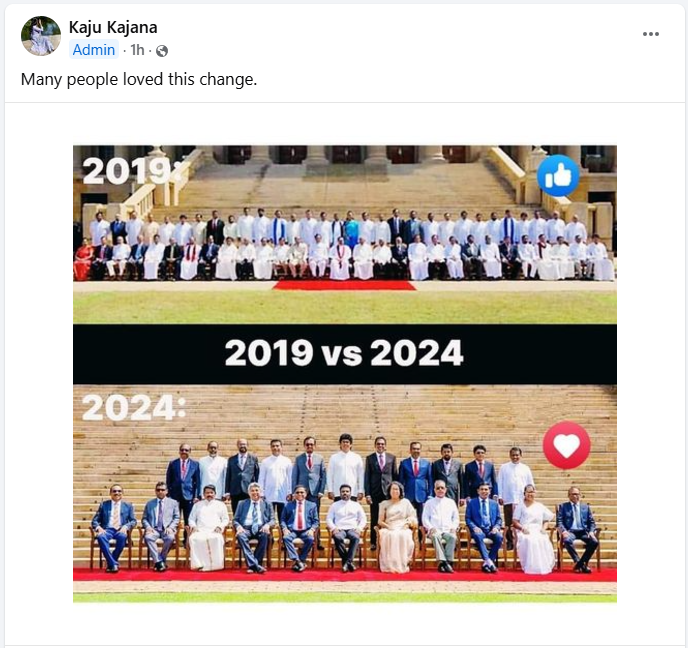Click the globe public privacy icon

tap(162, 51)
